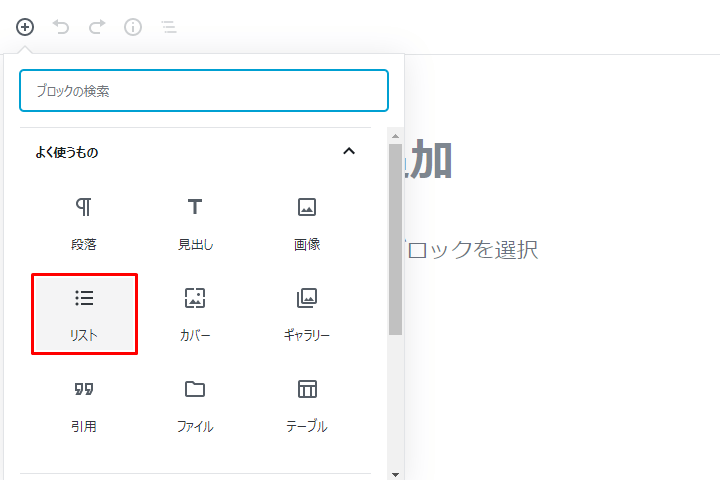
Task: Insert the テーブル table block
Action: pyautogui.click(x=307, y=406)
